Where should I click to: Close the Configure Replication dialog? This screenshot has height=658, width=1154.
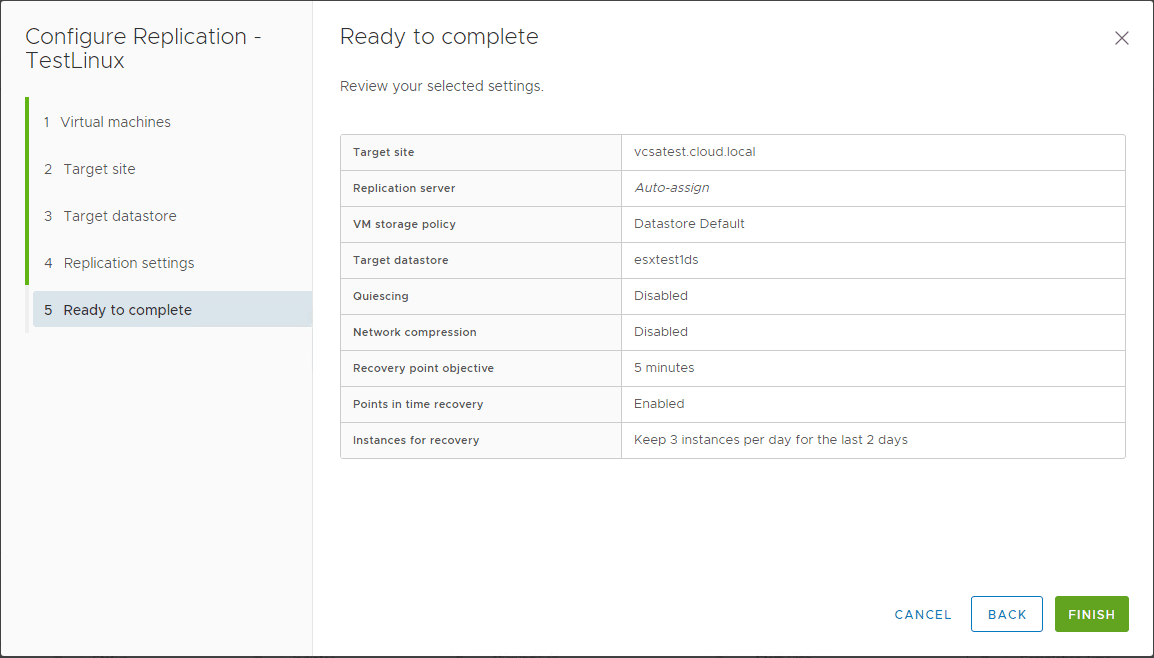1121,38
